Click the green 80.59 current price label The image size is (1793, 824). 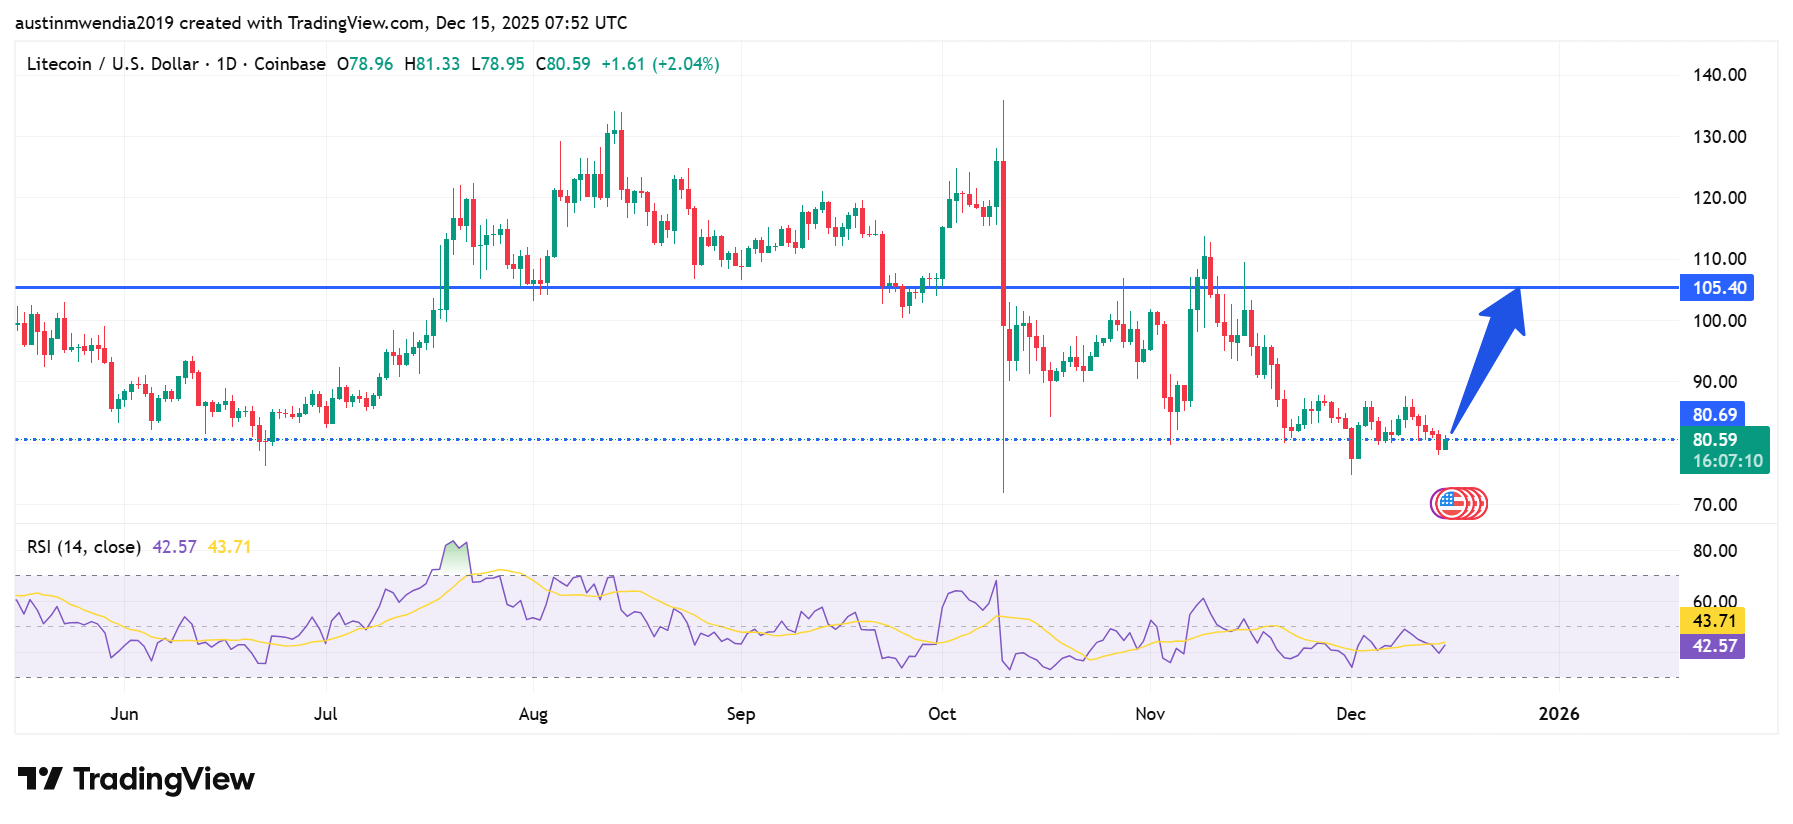[x=1715, y=440]
